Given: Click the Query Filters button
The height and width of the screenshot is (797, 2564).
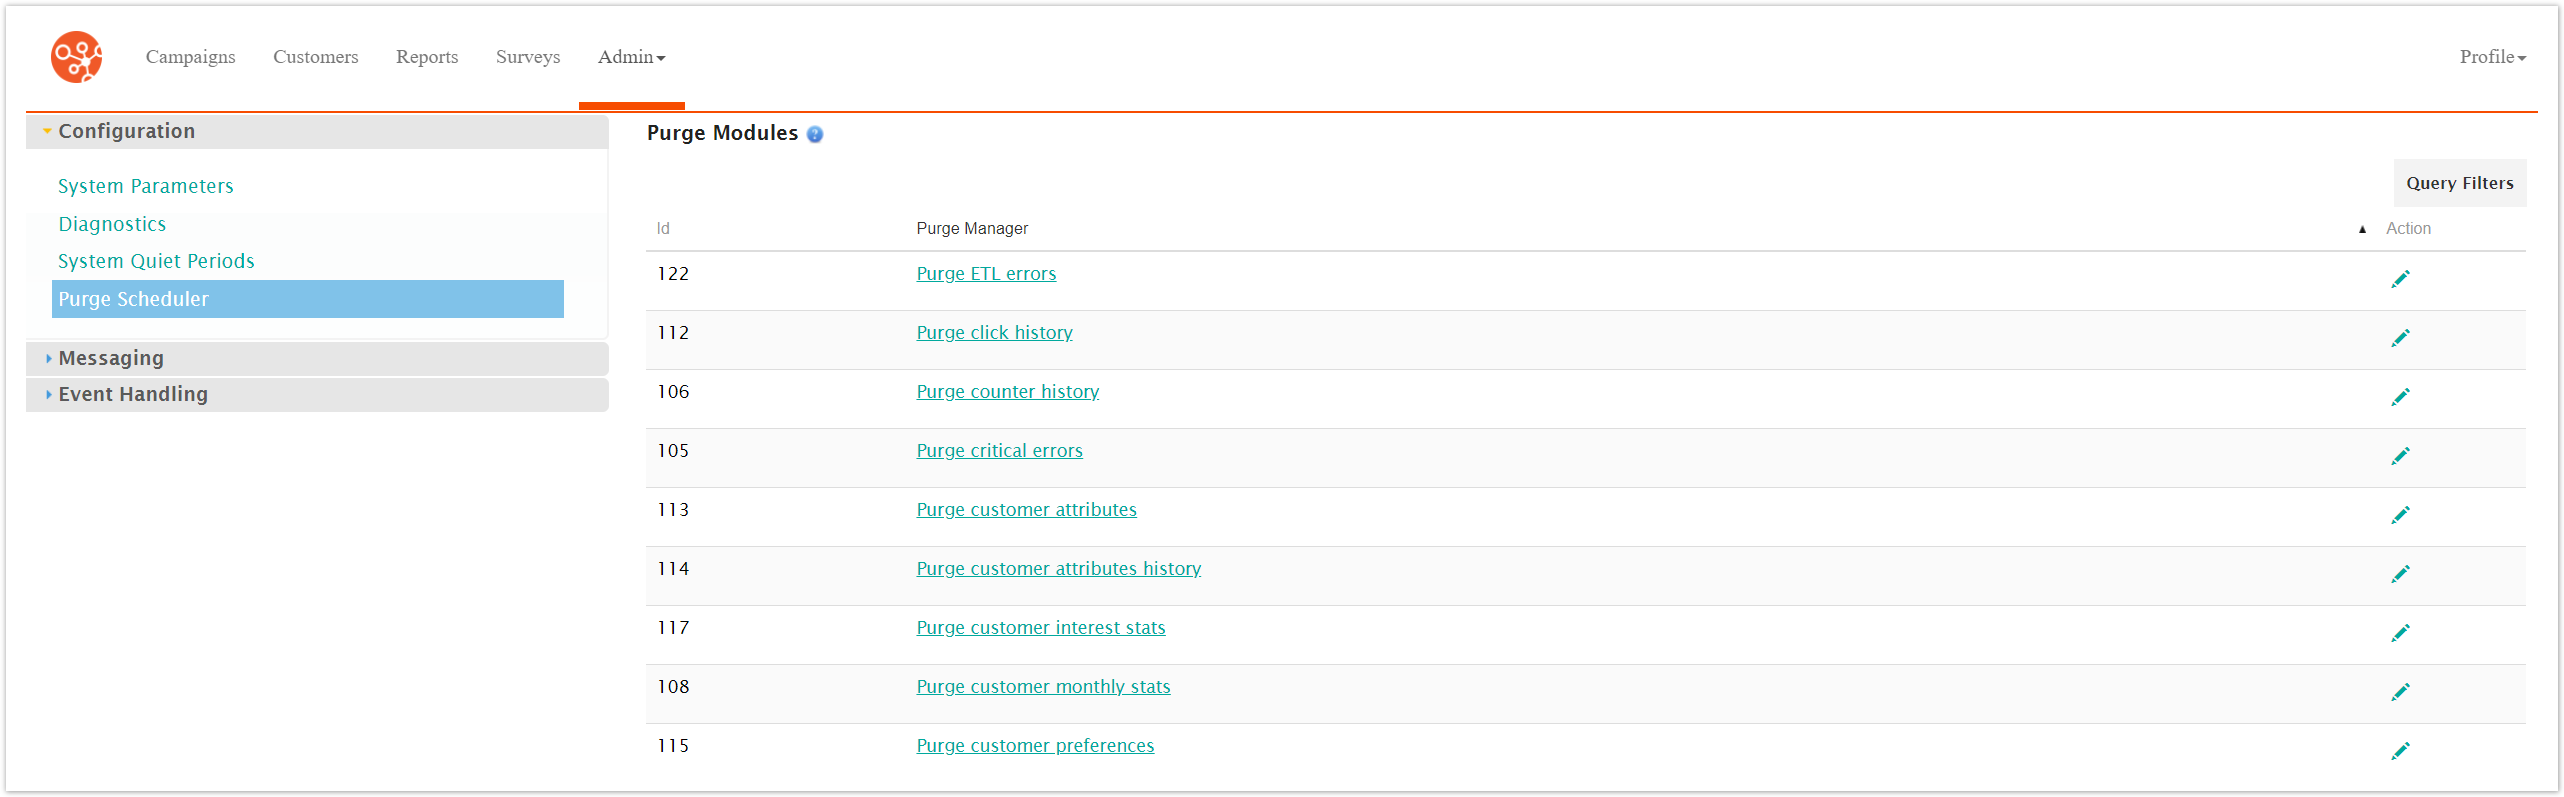Looking at the screenshot, I should coord(2460,183).
